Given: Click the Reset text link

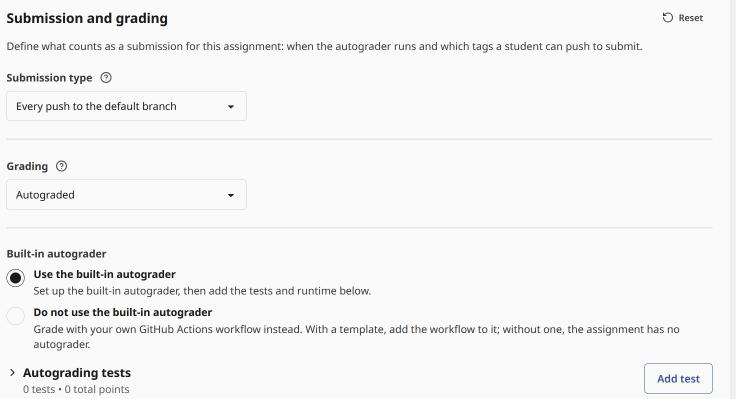Looking at the screenshot, I should point(690,18).
